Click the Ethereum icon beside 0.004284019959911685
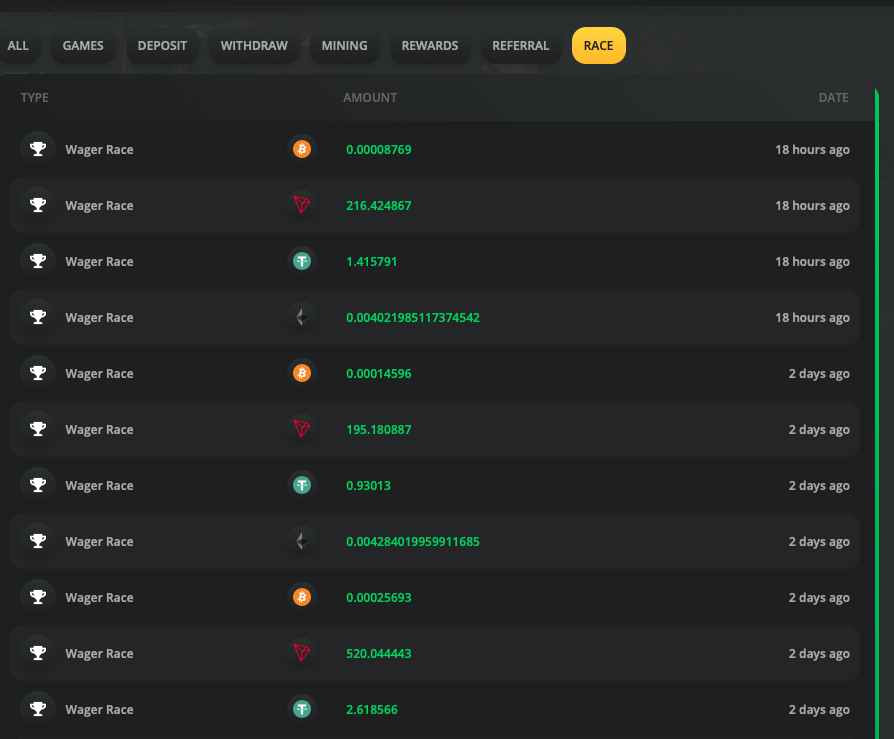This screenshot has width=894, height=739. pyautogui.click(x=302, y=541)
